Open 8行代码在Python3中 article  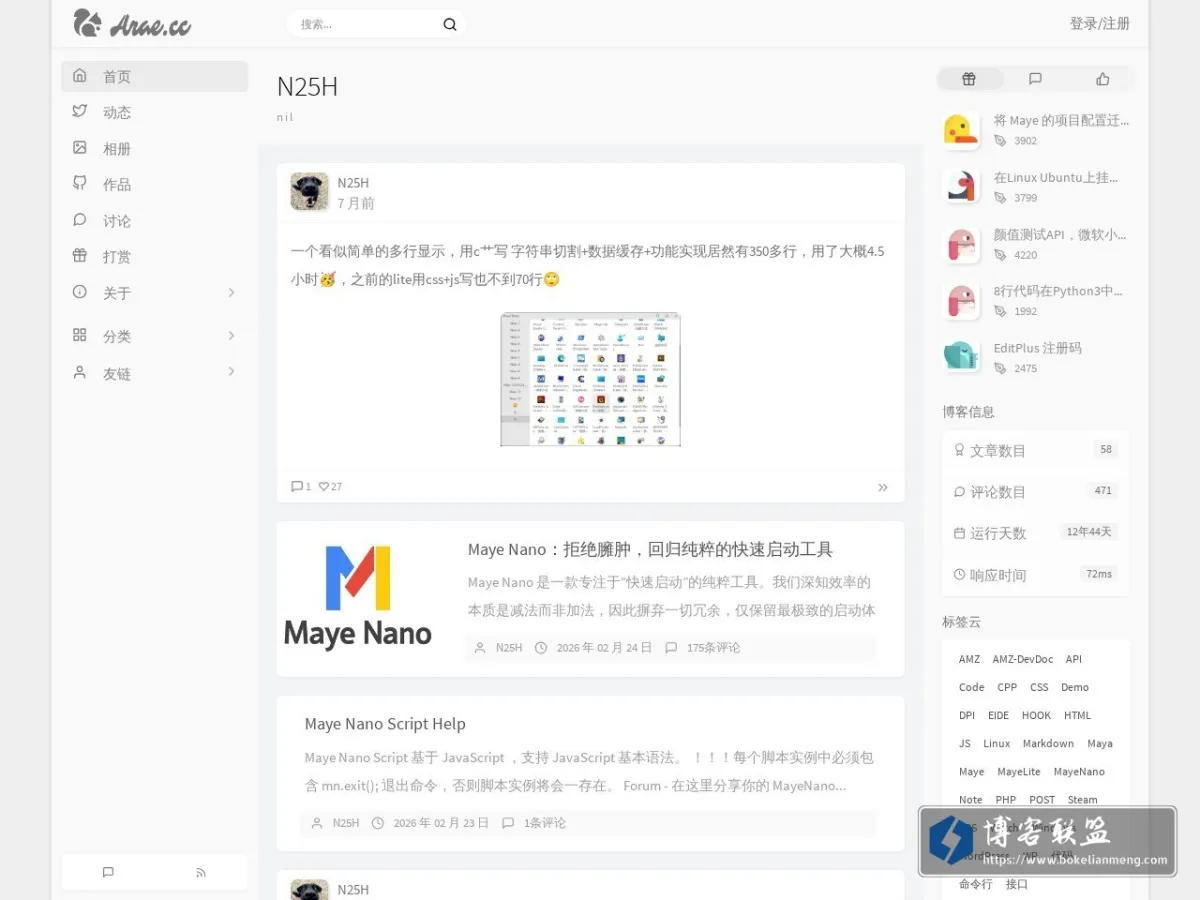coord(1058,291)
